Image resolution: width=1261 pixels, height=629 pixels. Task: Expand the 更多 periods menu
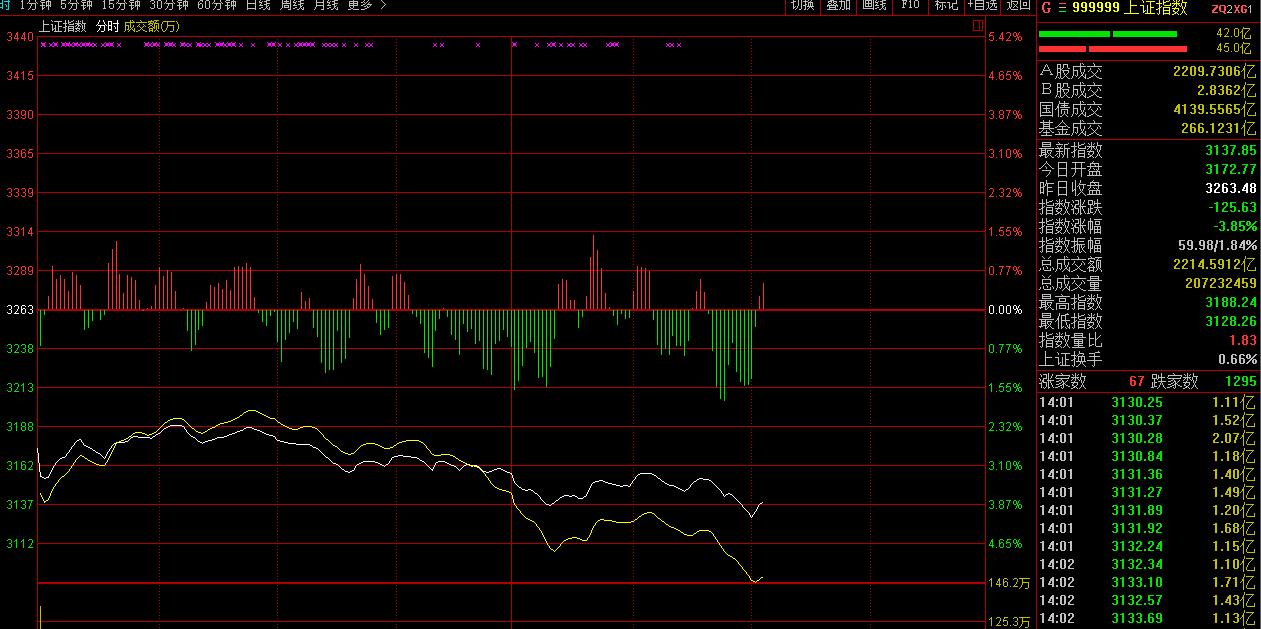(360, 5)
